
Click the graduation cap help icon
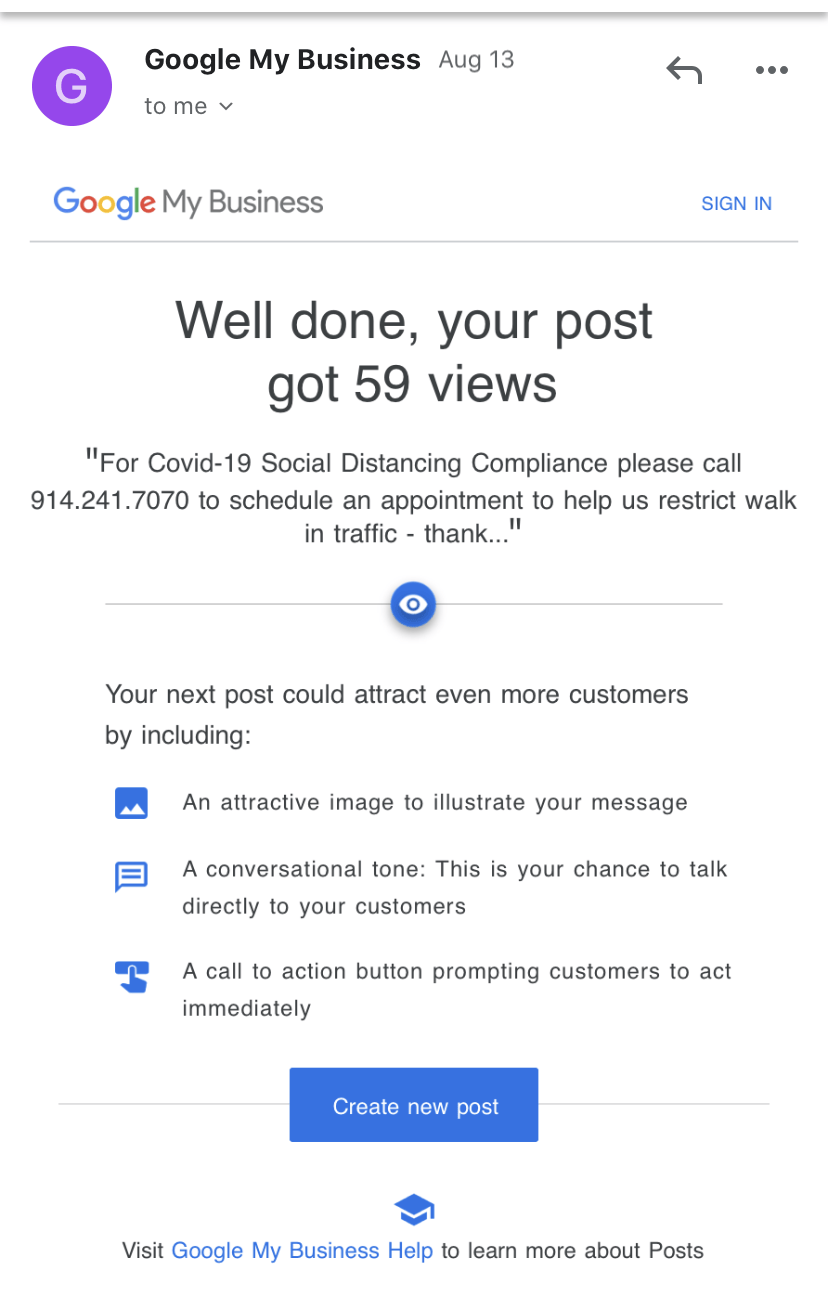[x=413, y=1210]
